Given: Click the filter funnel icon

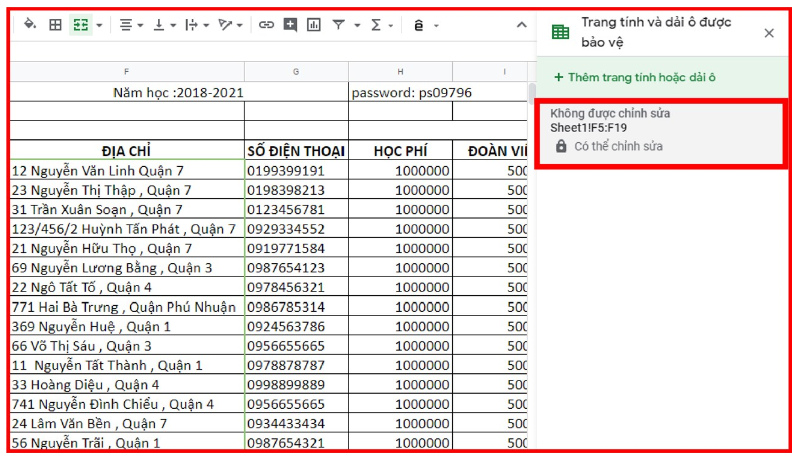Looking at the screenshot, I should pos(342,25).
